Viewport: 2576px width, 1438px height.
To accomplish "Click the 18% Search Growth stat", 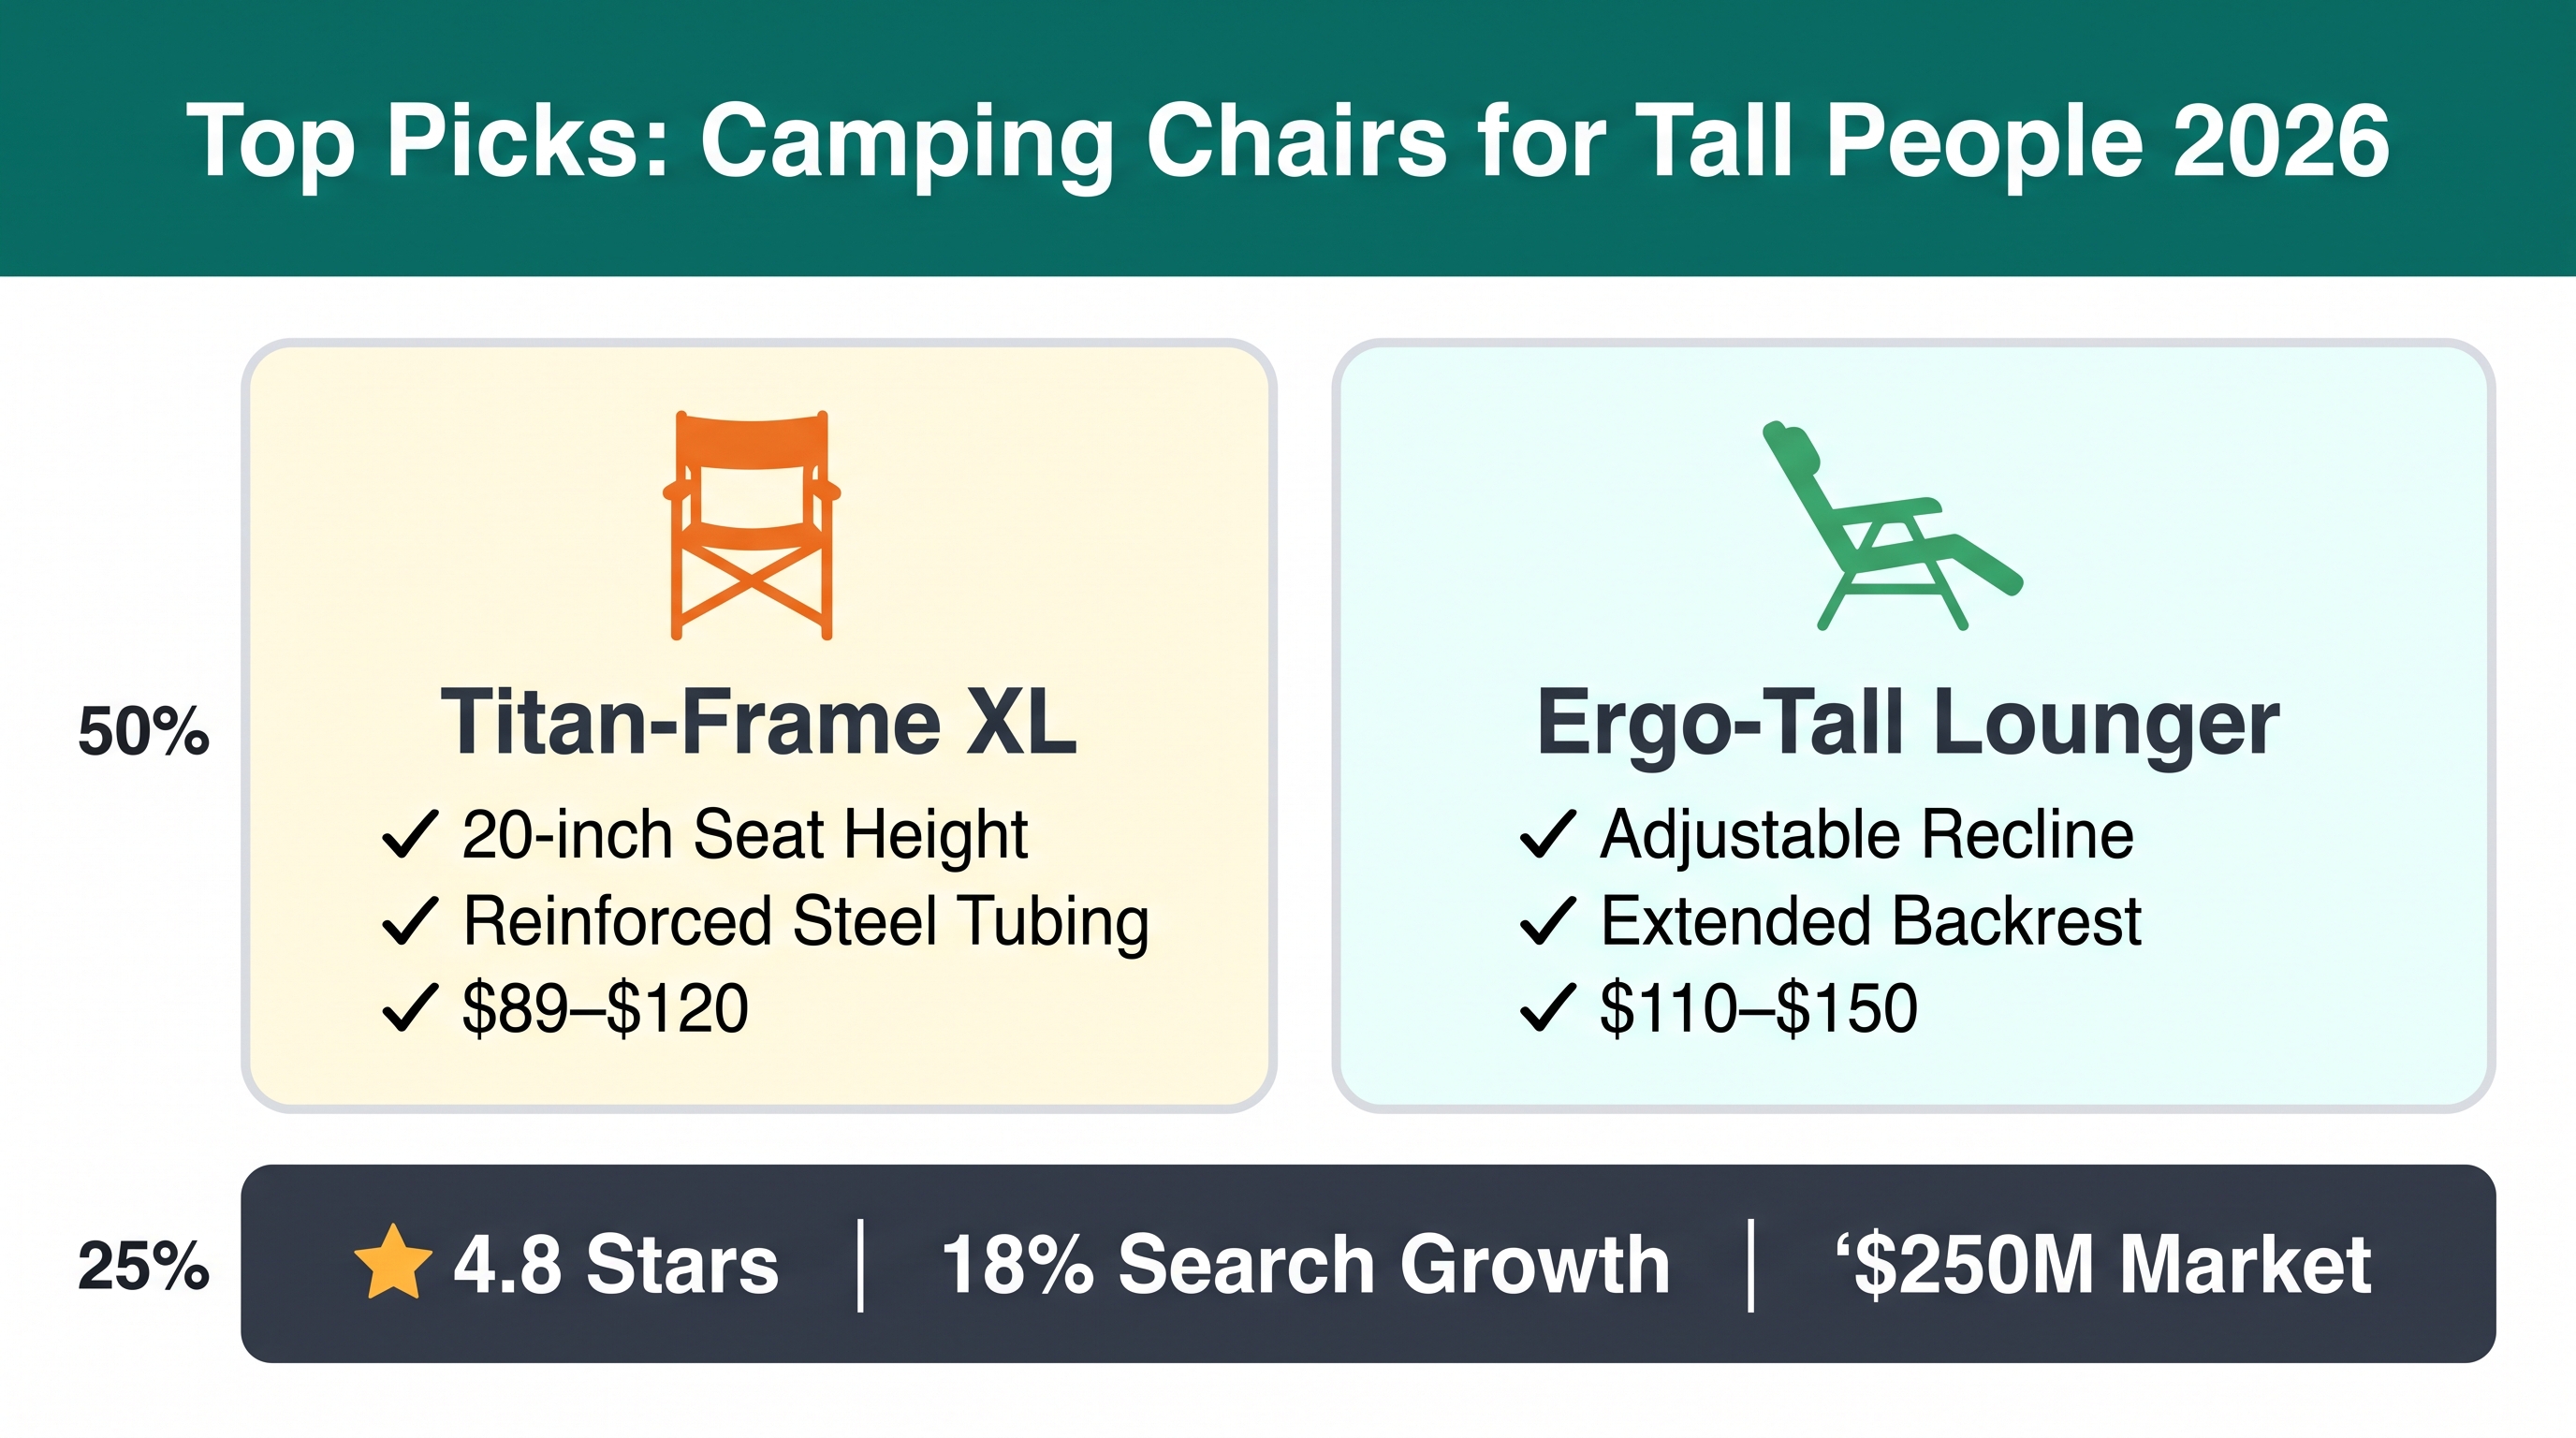I will coord(1306,1264).
